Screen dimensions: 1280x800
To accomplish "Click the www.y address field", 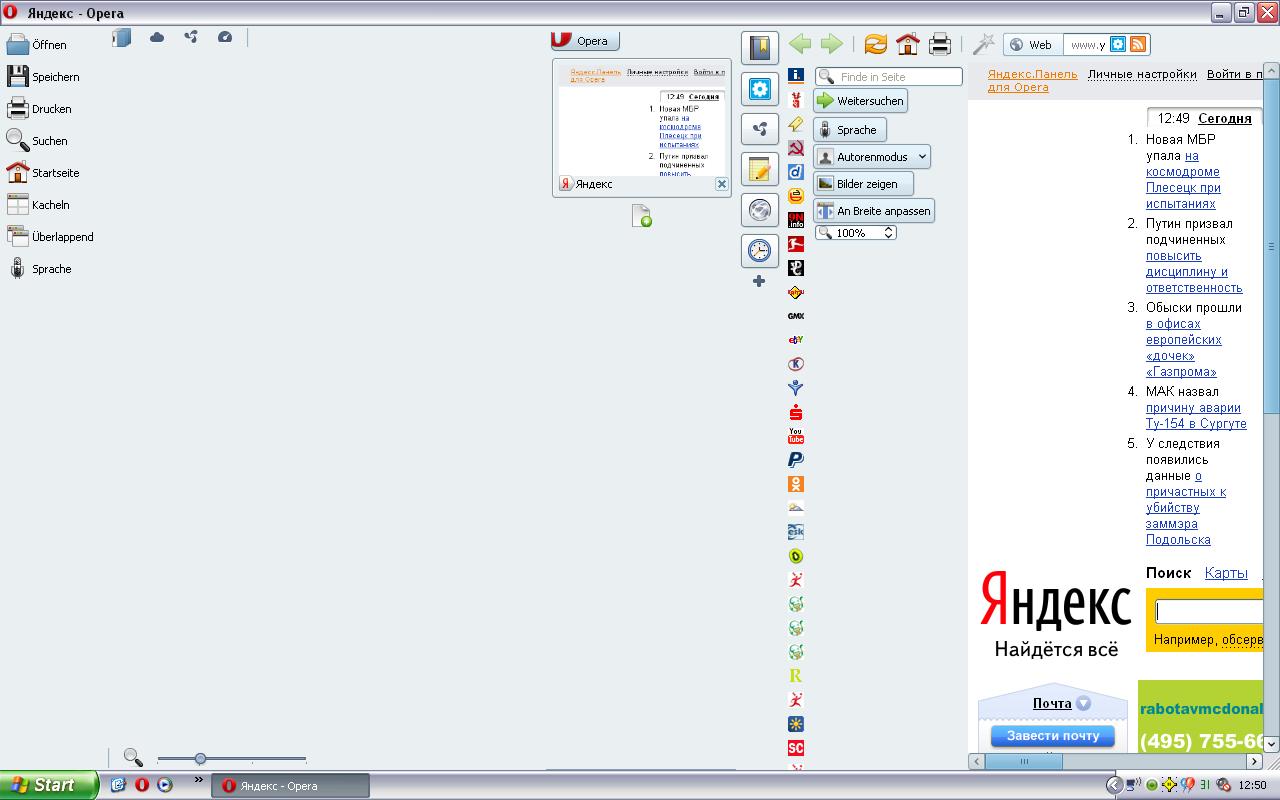I will pos(1087,44).
